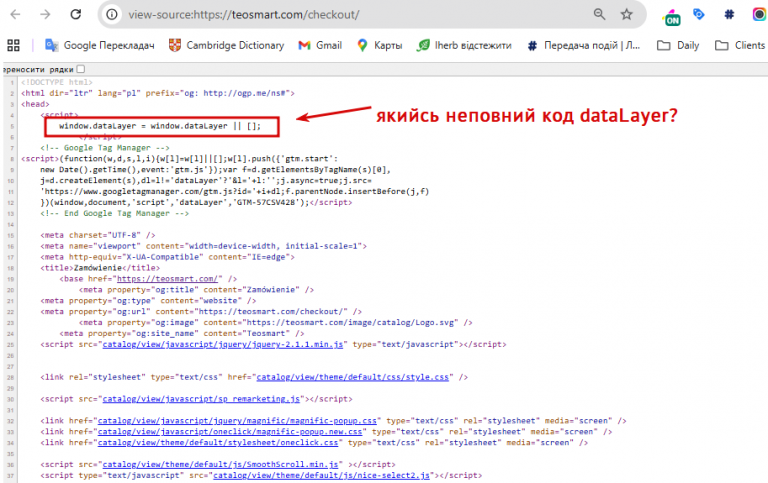768x483 pixels.
Task: Open the SmoothScroll.min.js link
Action: (x=220, y=464)
